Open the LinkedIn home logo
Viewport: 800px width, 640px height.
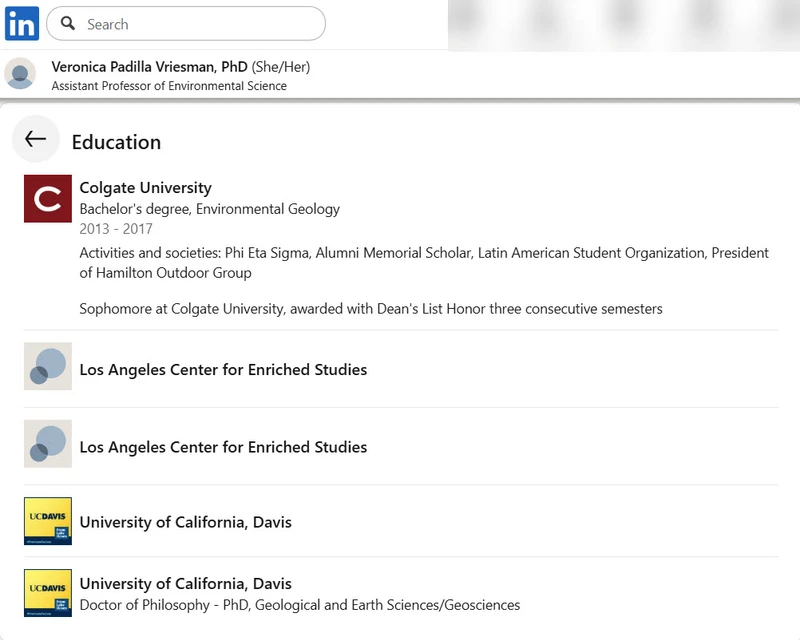click(x=22, y=23)
